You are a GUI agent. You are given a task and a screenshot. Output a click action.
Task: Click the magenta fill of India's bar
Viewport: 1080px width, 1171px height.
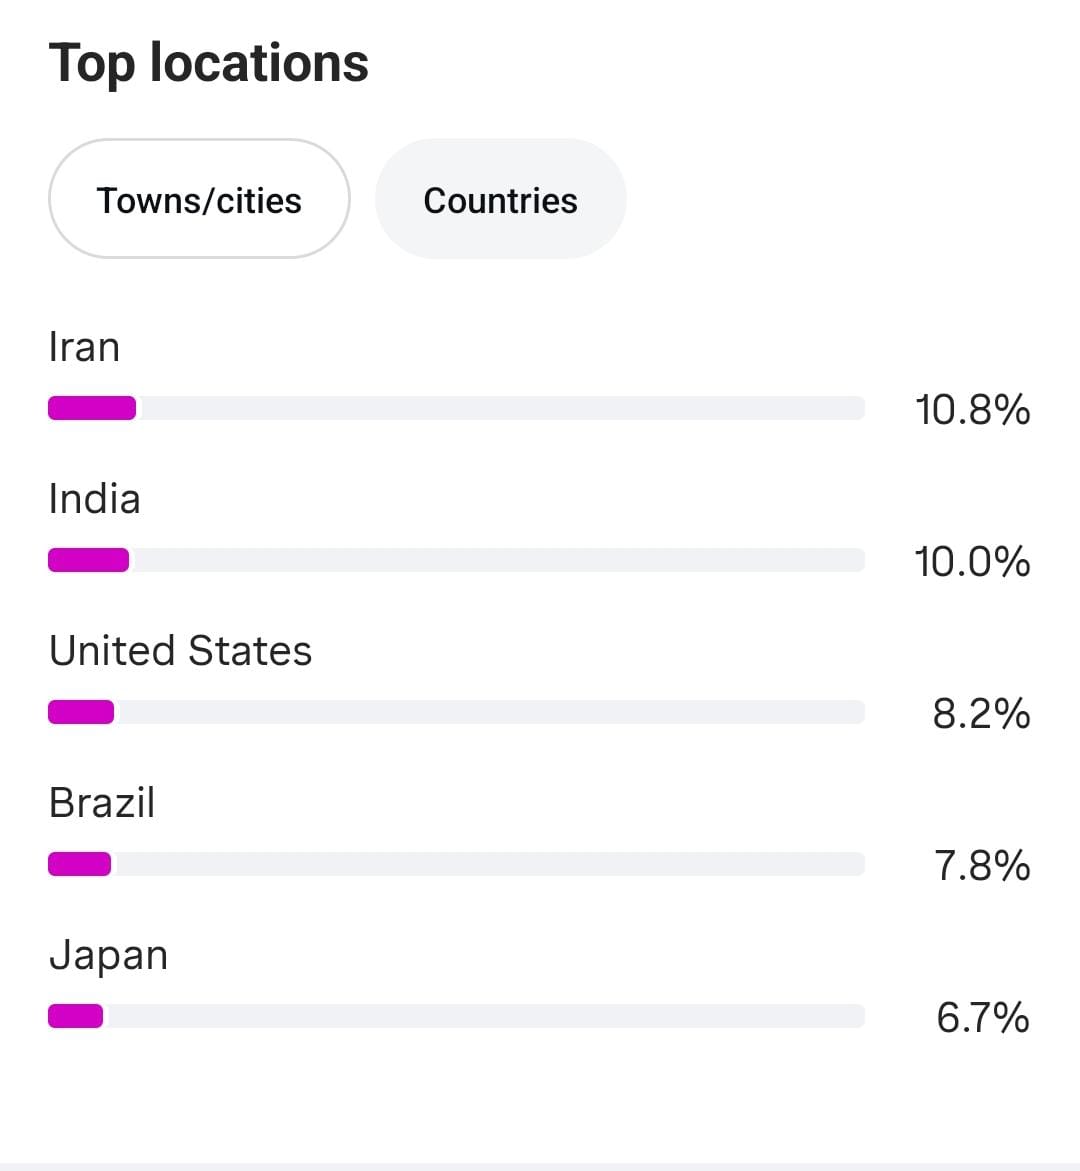pyautogui.click(x=88, y=560)
